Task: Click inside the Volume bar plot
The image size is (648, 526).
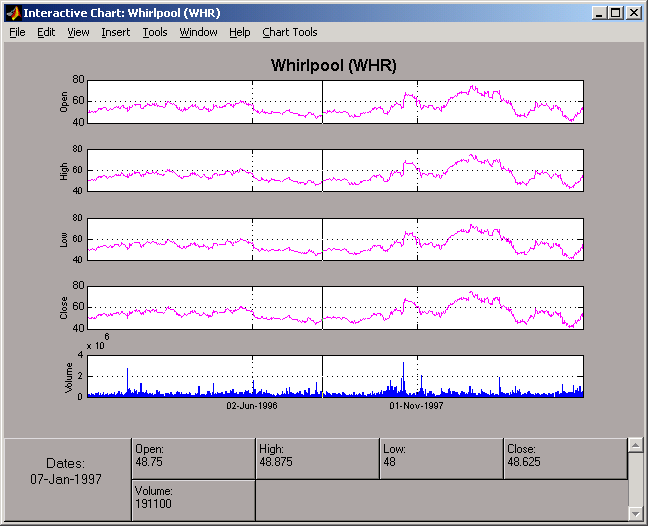Action: pos(335,376)
